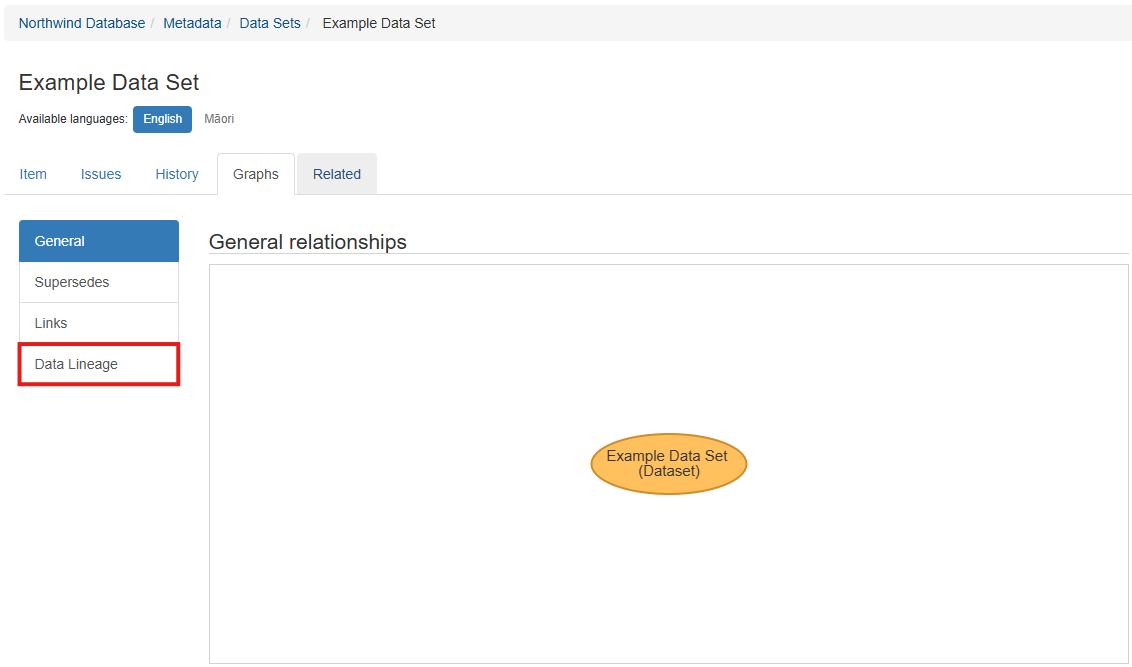Click the orange Example Data Set node

(668, 464)
